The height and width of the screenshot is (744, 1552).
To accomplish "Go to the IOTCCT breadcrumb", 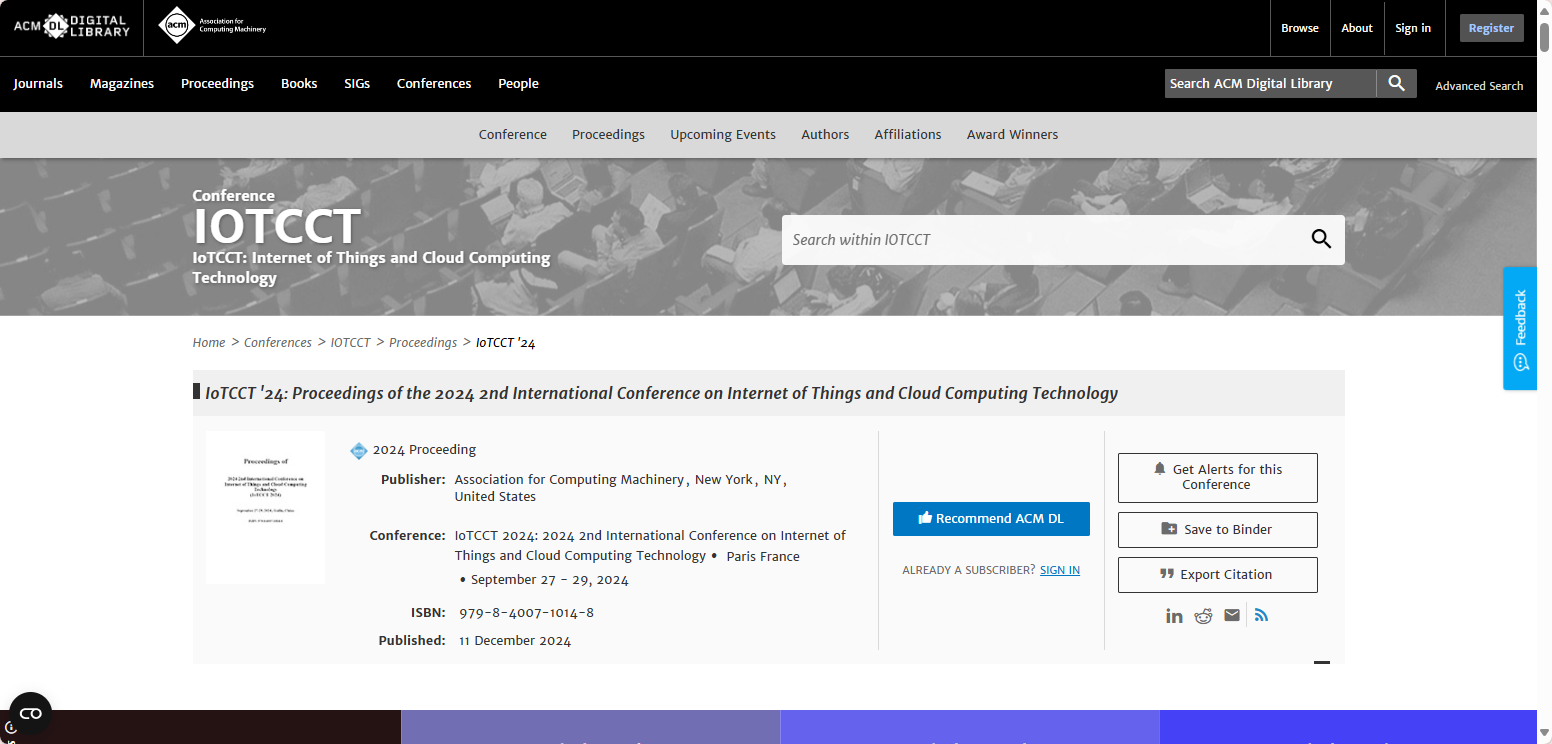I will [x=351, y=343].
